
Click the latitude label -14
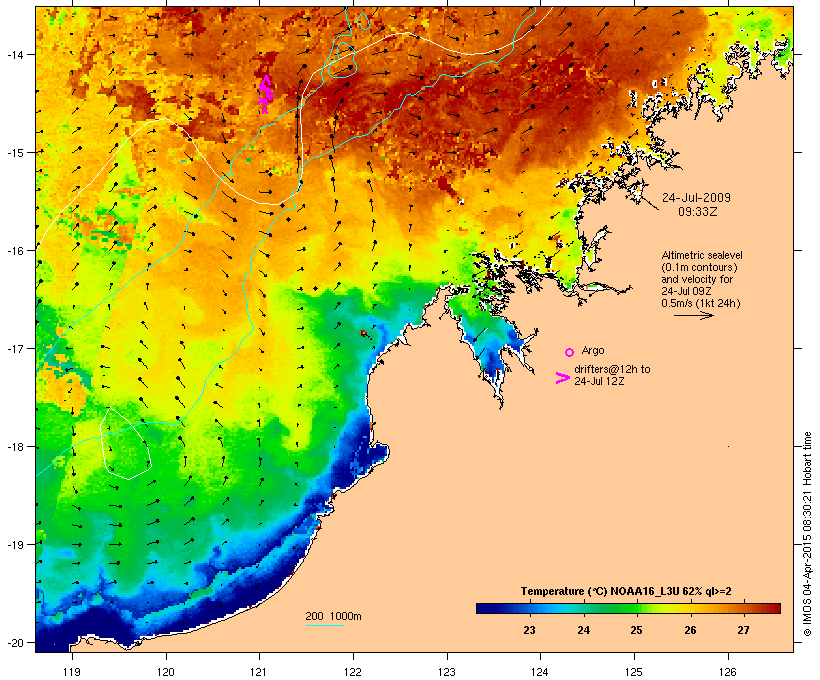[14, 54]
